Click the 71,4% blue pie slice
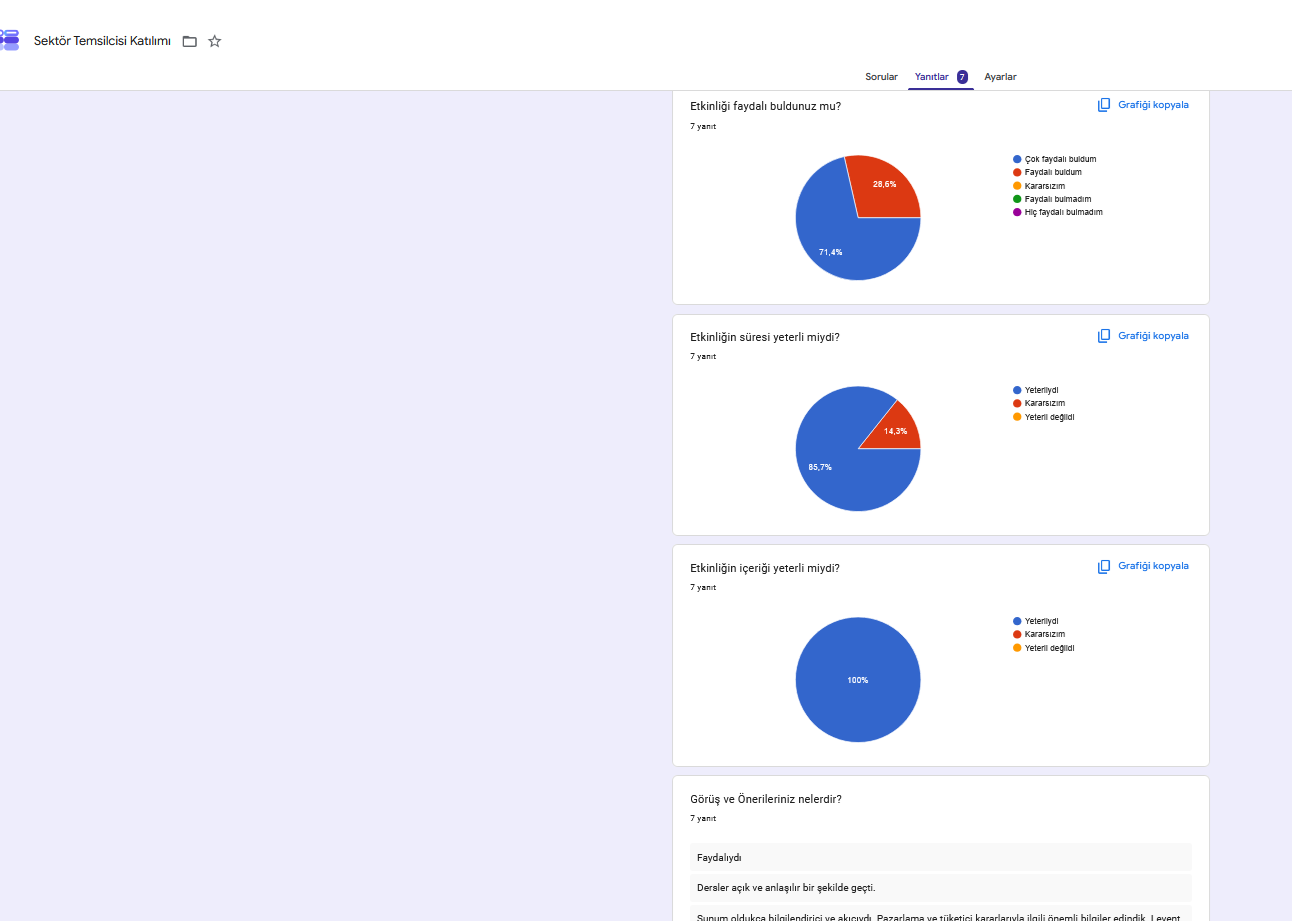 pyautogui.click(x=835, y=240)
